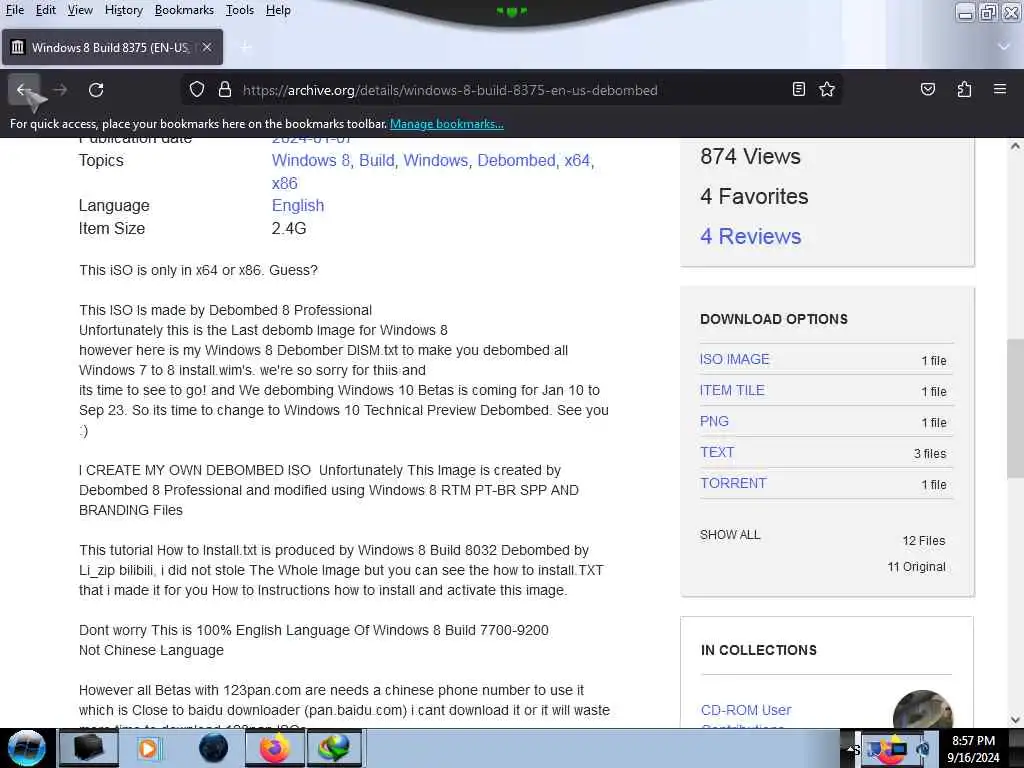
Task: Open the x64 topic link
Action: click(579, 161)
